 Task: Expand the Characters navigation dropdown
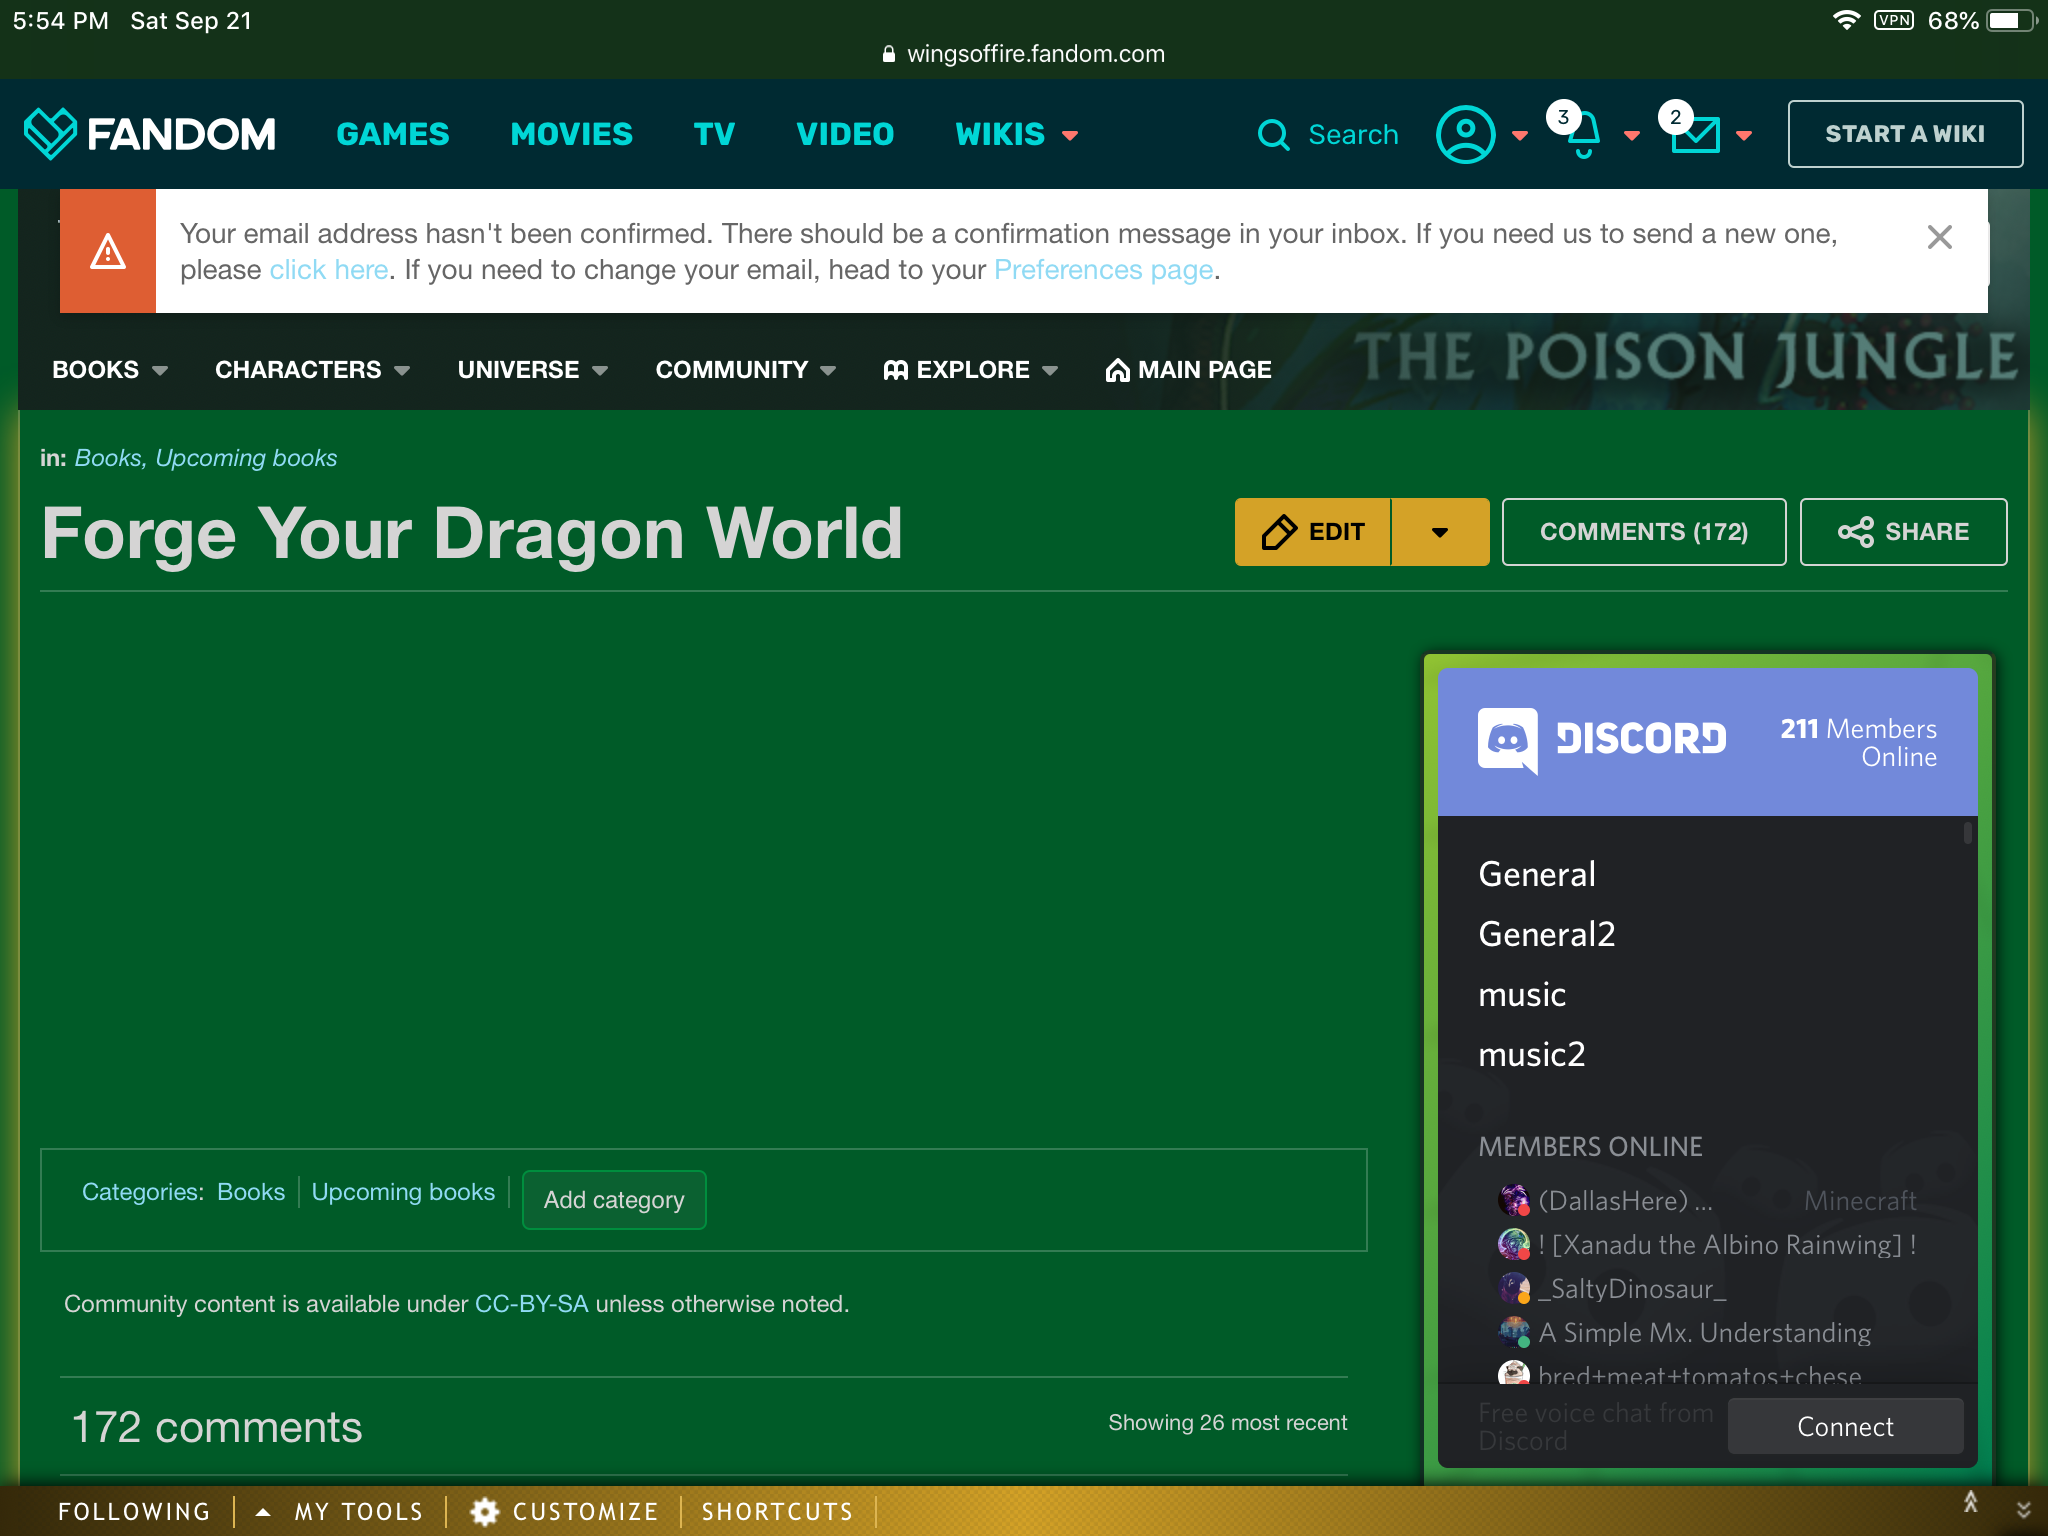(312, 370)
